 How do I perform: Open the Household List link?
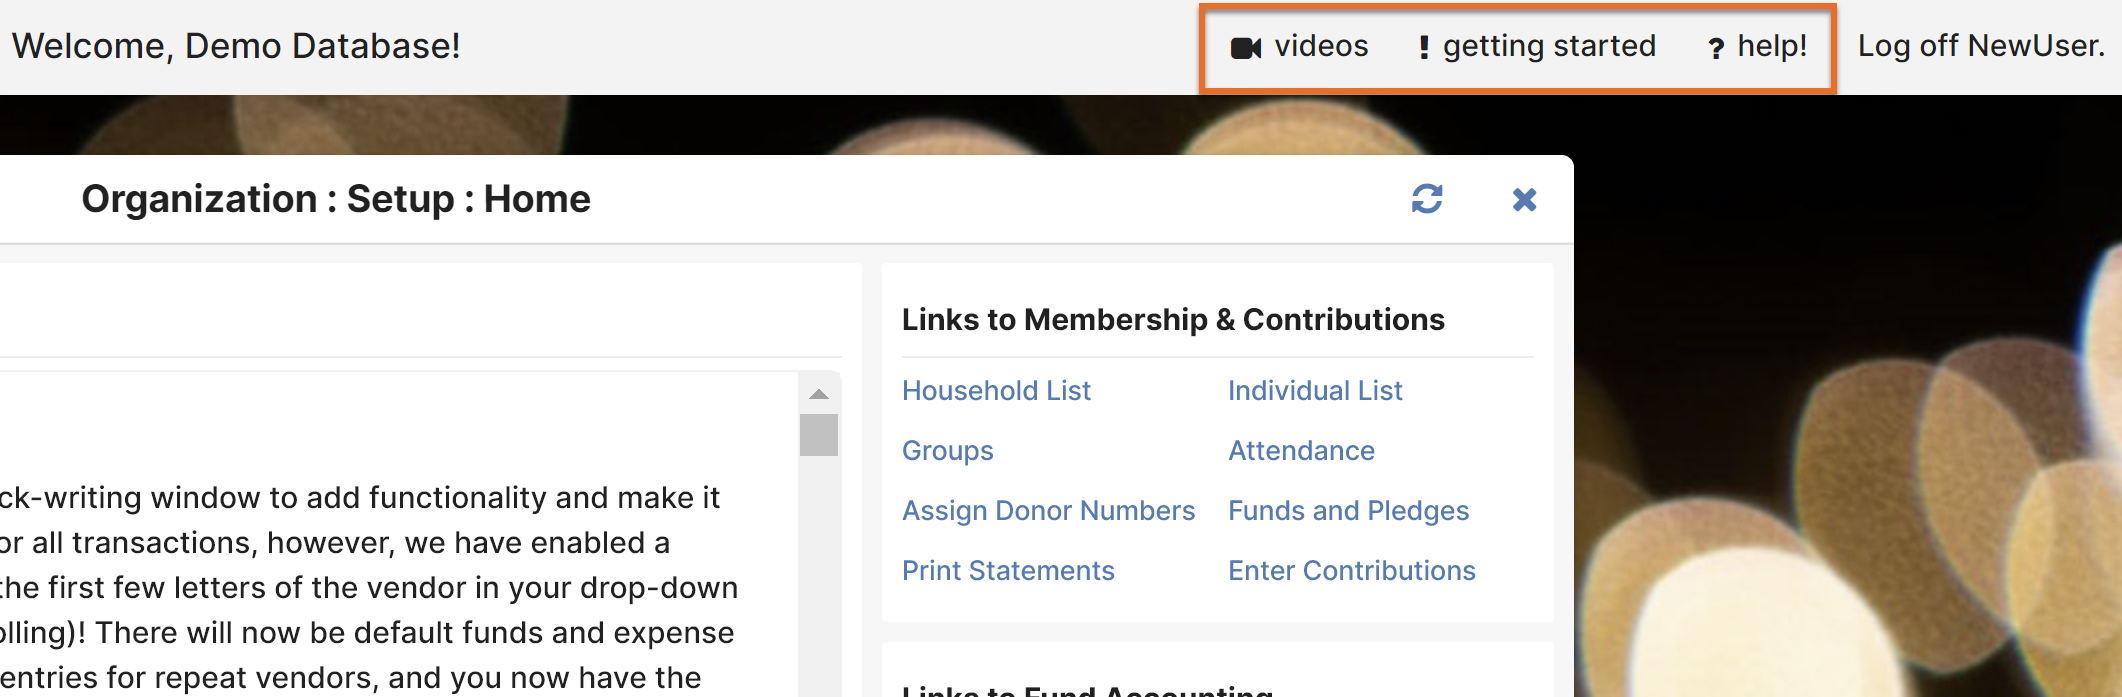pyautogui.click(x=996, y=391)
